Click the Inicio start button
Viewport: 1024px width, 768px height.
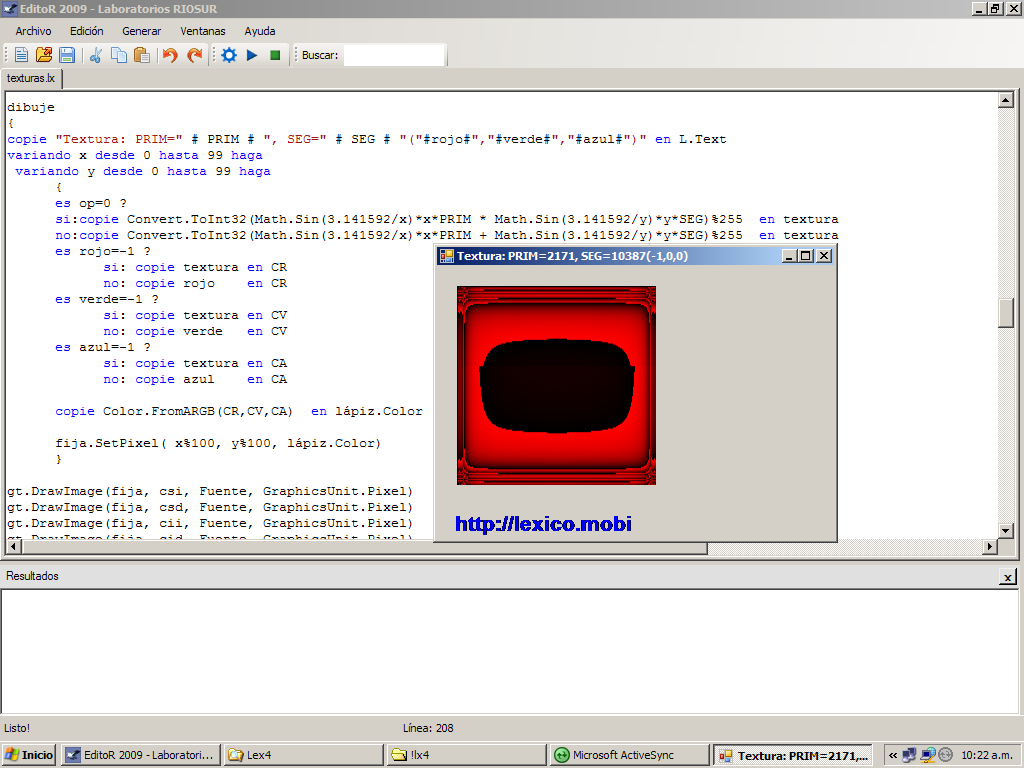[29, 755]
